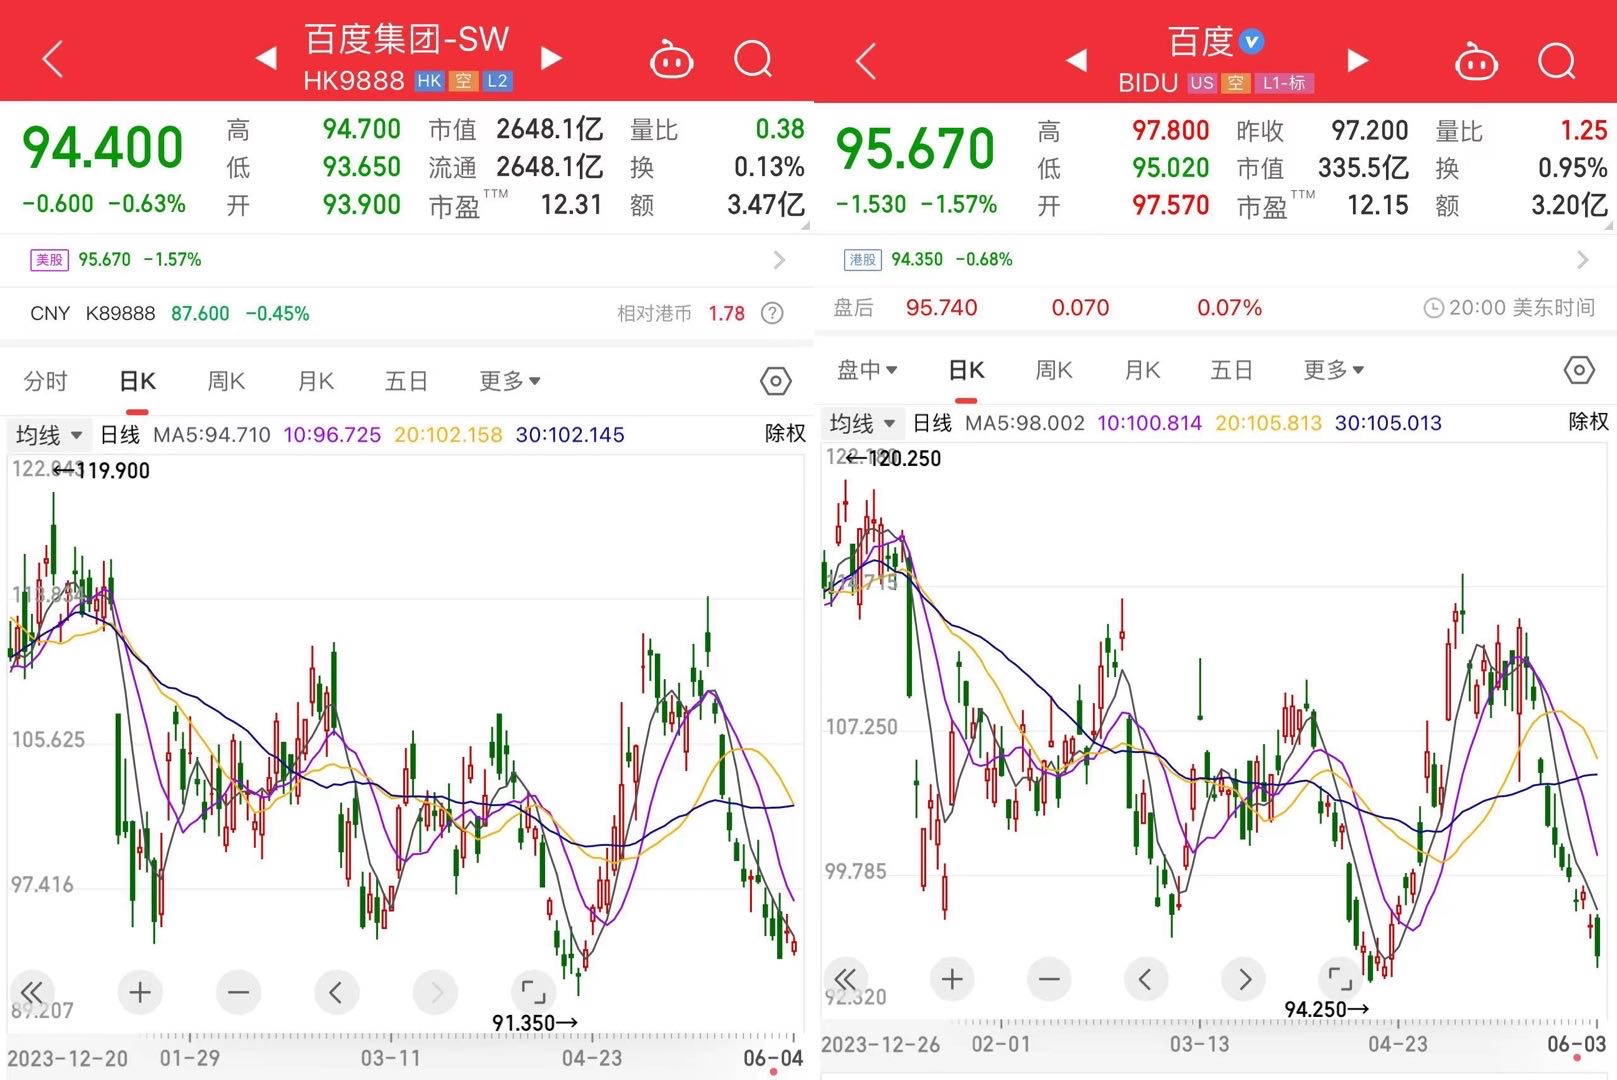Zoom out the BIDU chart
This screenshot has height=1080, width=1617.
click(1049, 978)
